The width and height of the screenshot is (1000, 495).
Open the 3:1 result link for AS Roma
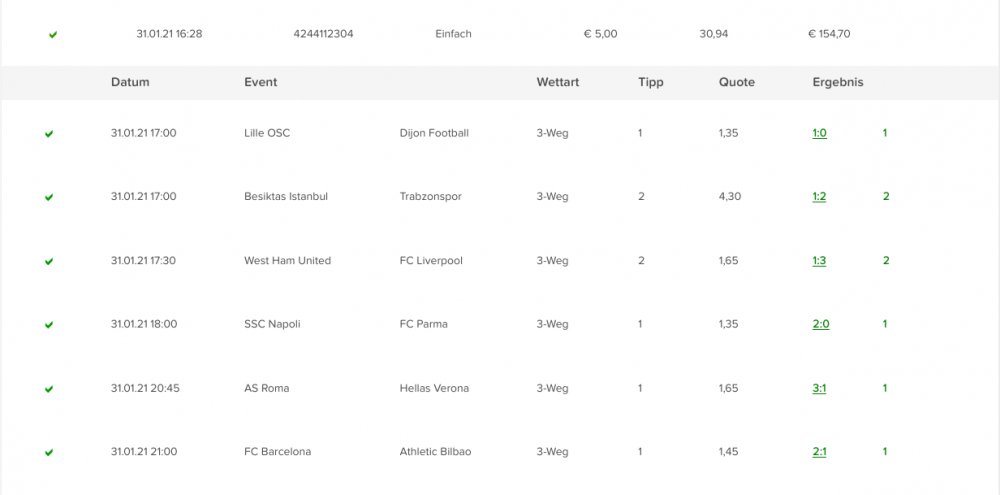tap(820, 388)
